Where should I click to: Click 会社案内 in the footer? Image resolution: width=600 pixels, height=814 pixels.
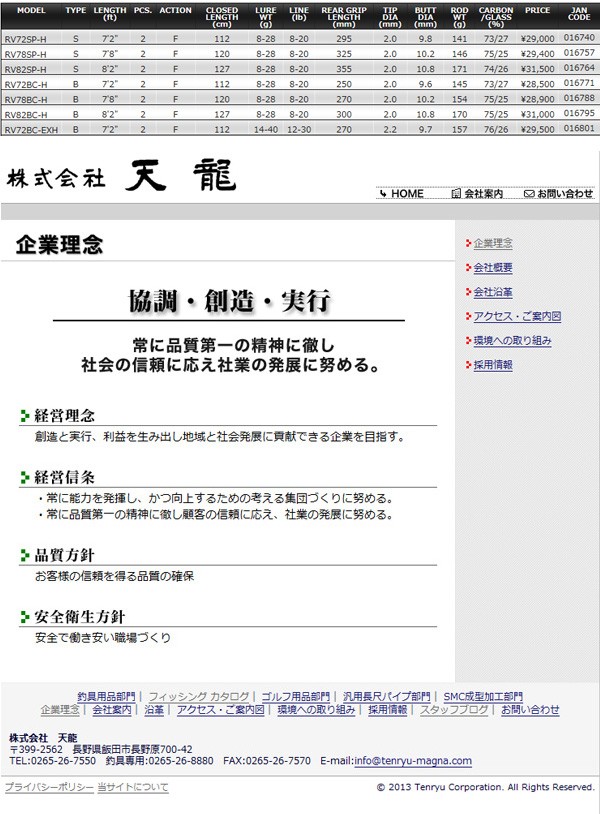pyautogui.click(x=112, y=710)
